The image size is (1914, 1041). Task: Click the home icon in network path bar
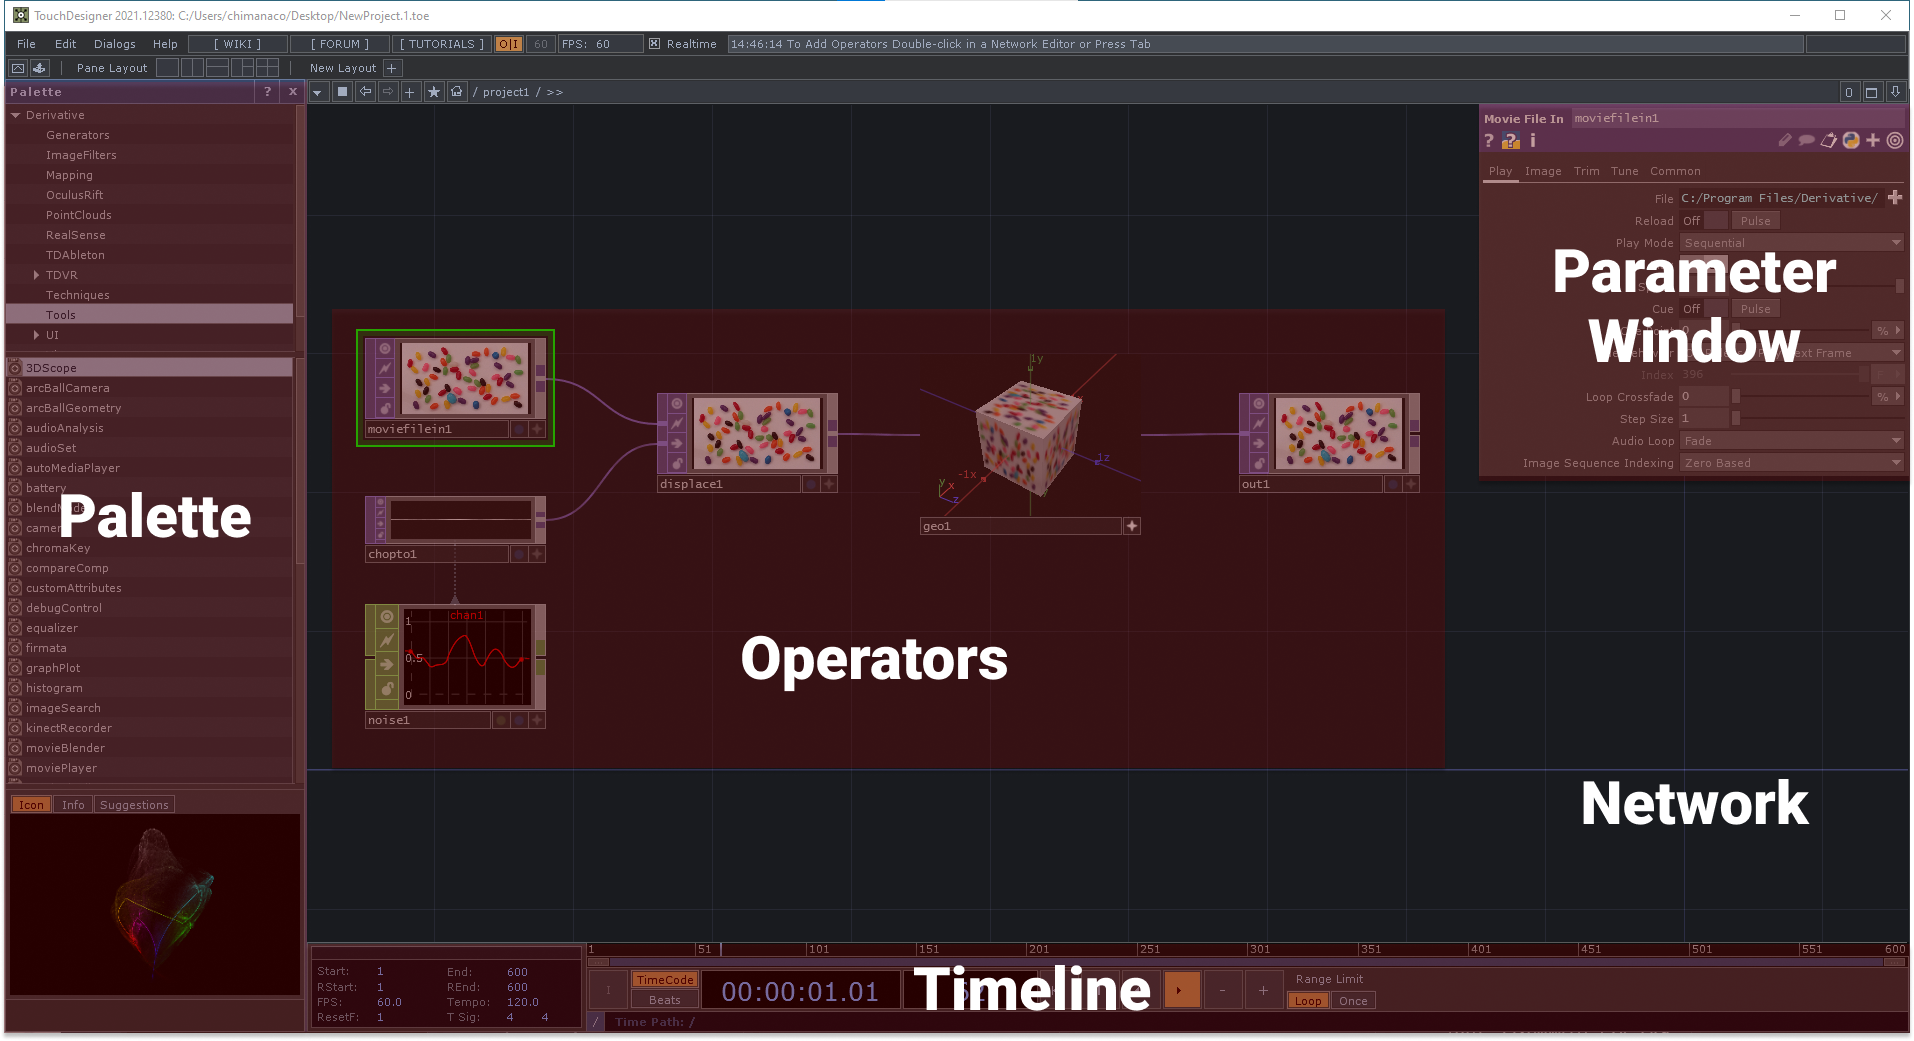457,92
